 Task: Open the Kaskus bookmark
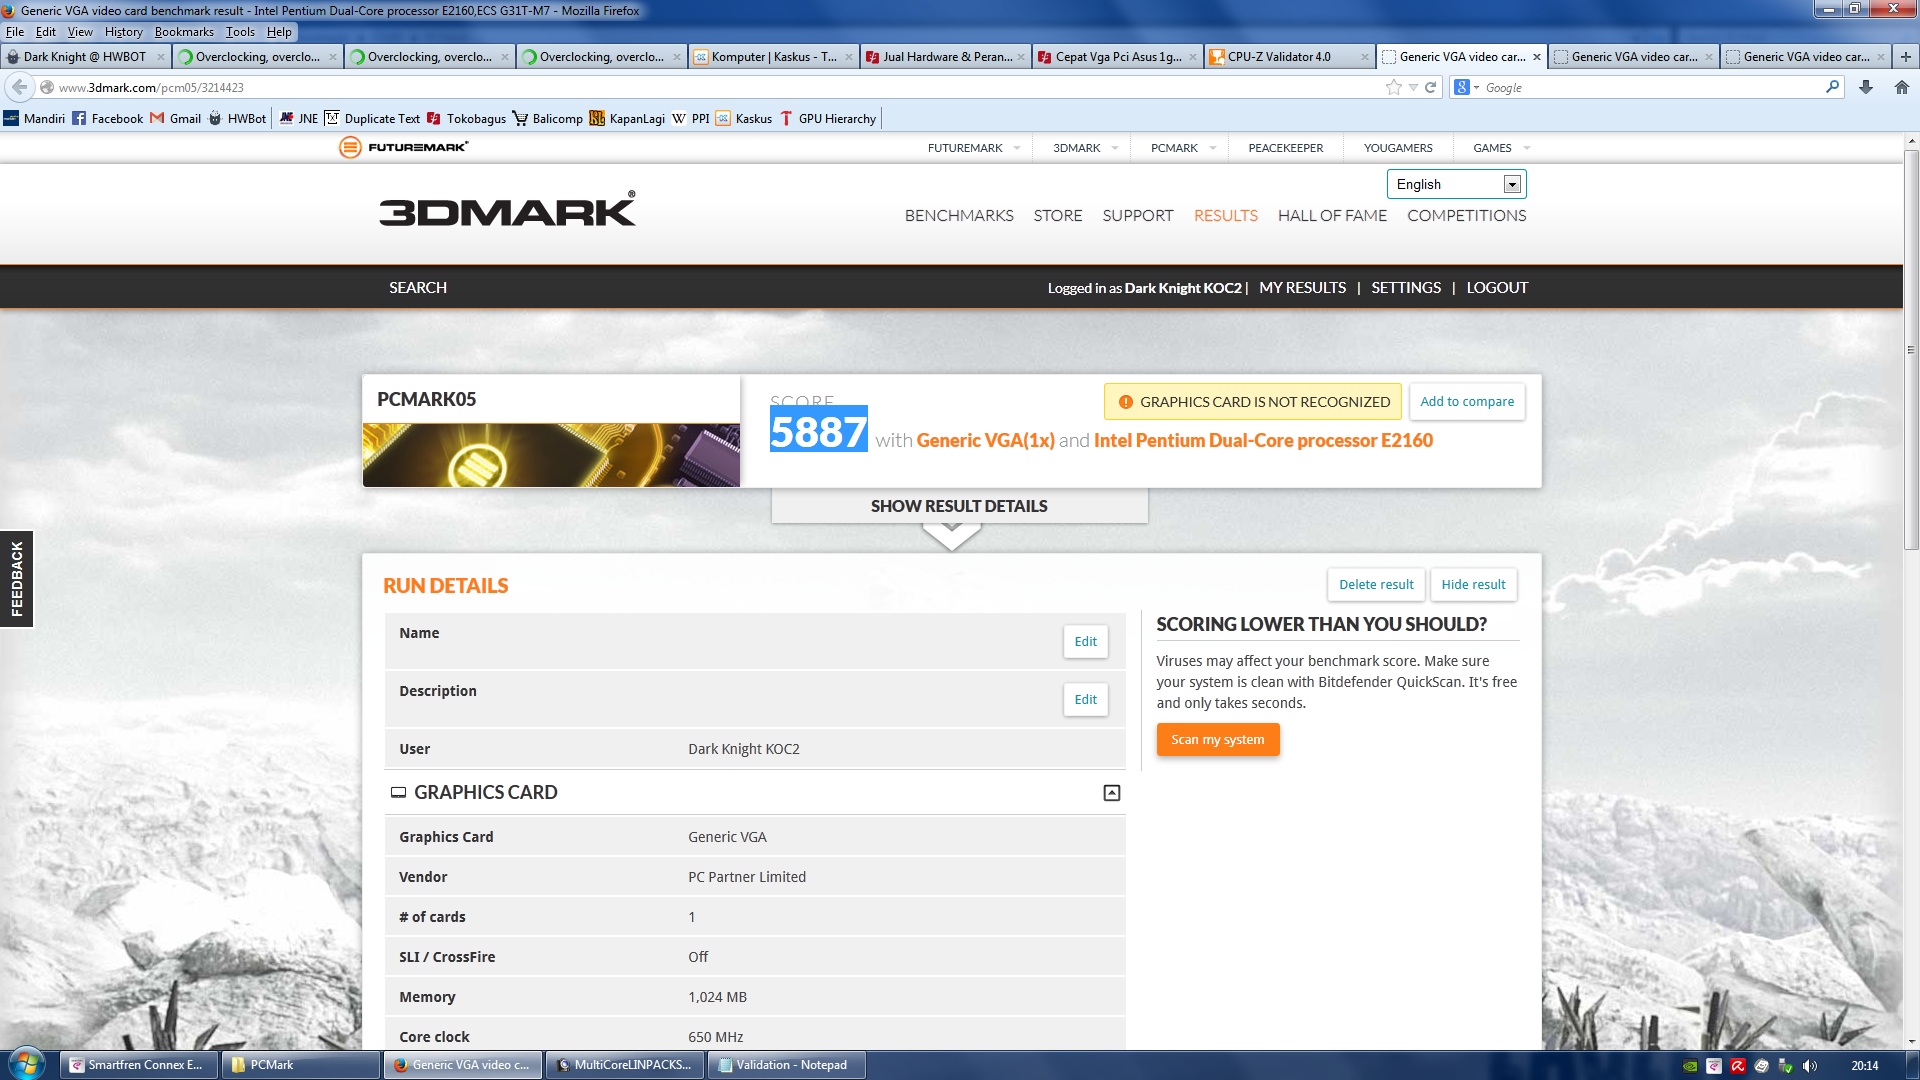(744, 118)
